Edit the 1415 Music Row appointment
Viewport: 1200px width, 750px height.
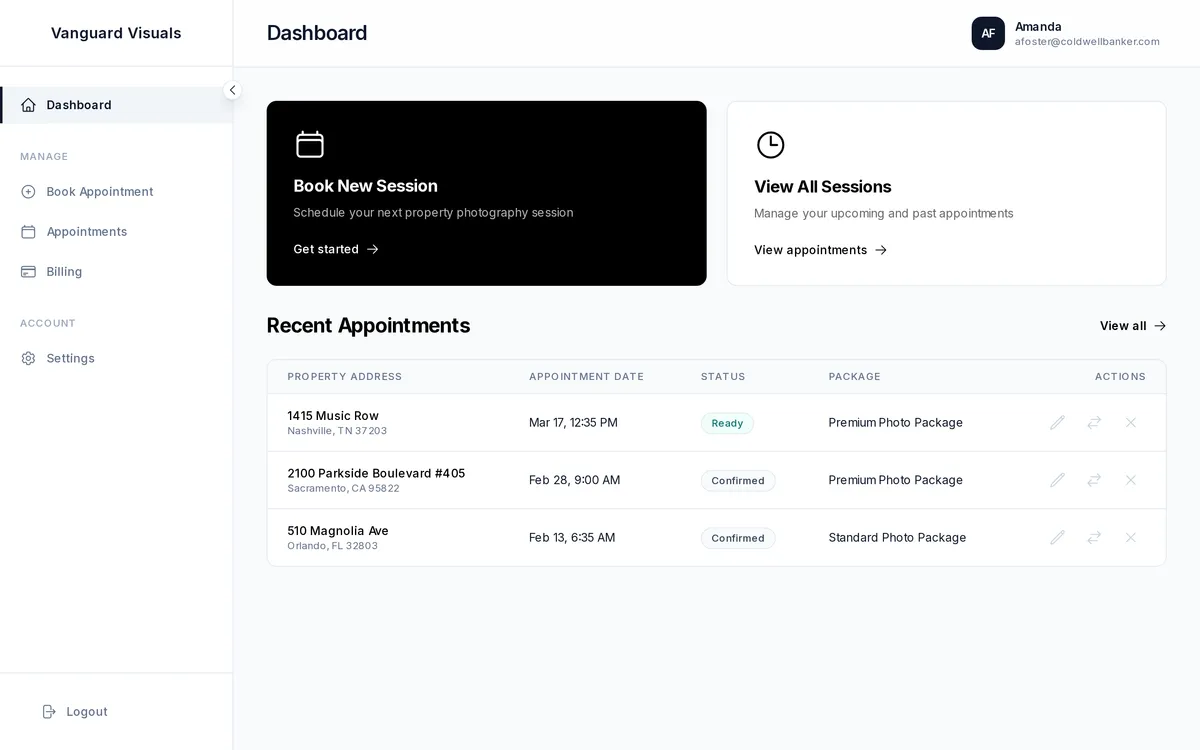[1057, 422]
